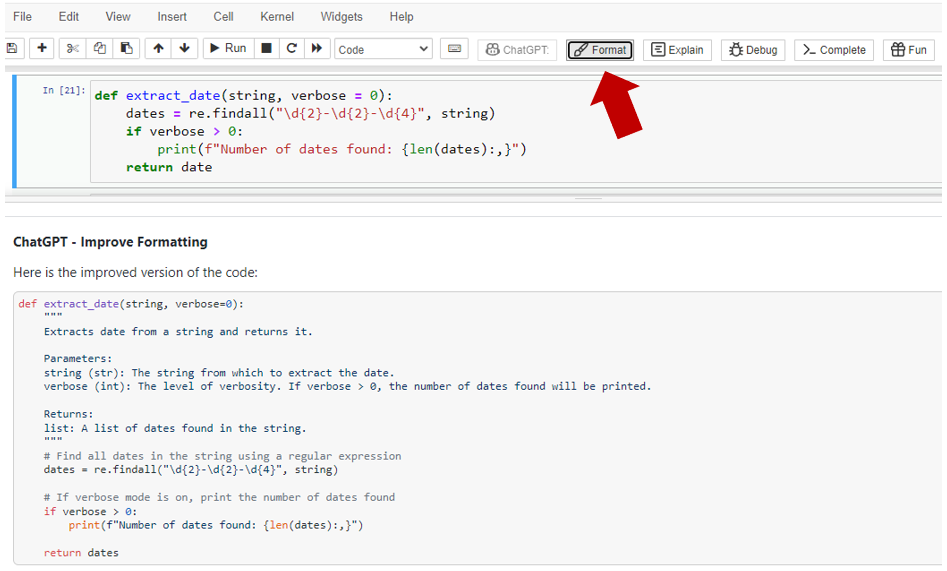Viewport: 947px width, 571px height.
Task: Copy selected cells icon
Action: tap(100, 49)
